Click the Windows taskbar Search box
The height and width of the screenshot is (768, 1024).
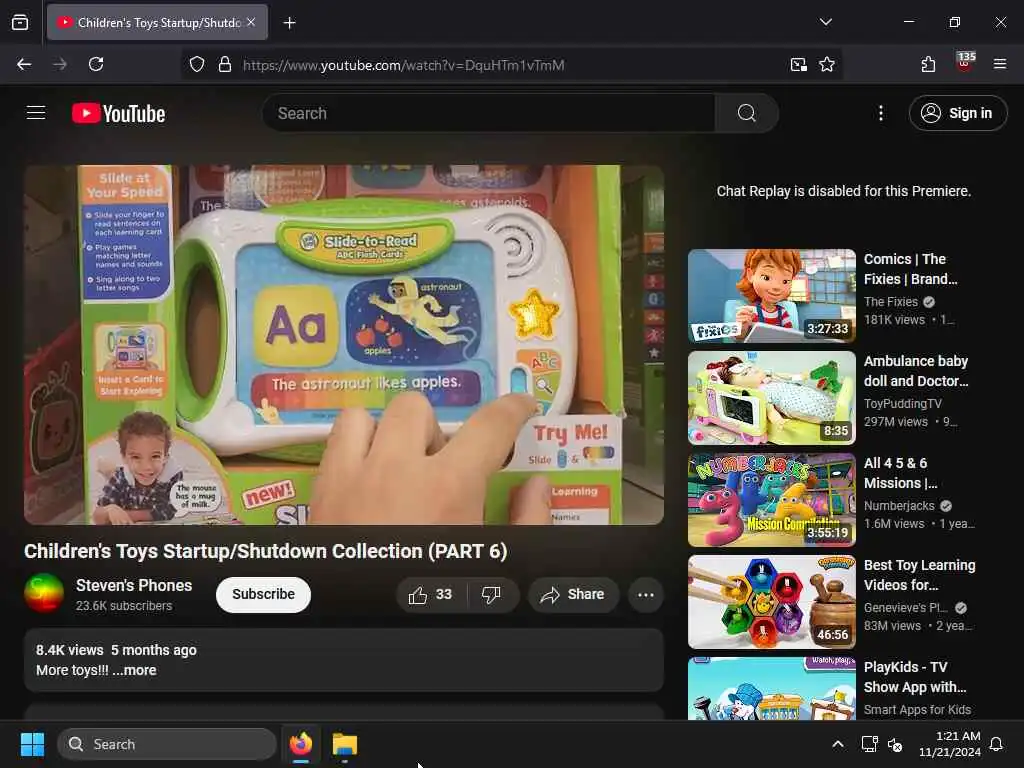tap(167, 744)
